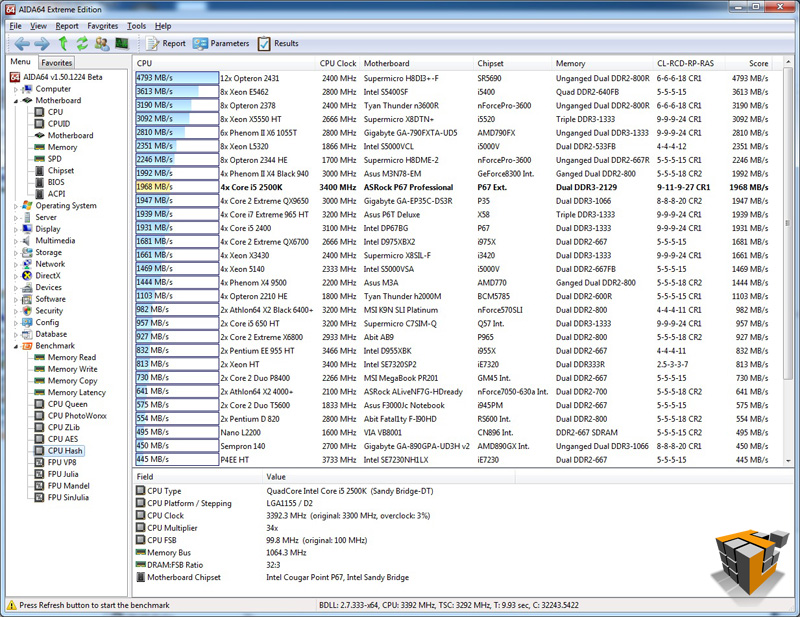The height and width of the screenshot is (617, 800).
Task: Select the Software tree item
Action: click(x=51, y=299)
